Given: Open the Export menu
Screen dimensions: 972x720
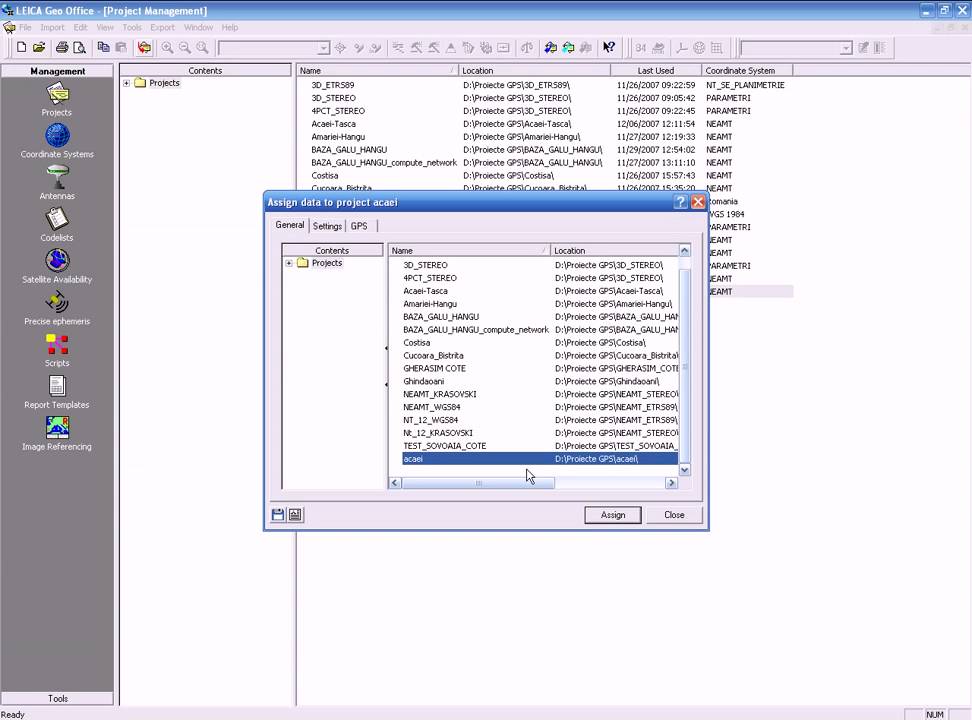Looking at the screenshot, I should (162, 27).
